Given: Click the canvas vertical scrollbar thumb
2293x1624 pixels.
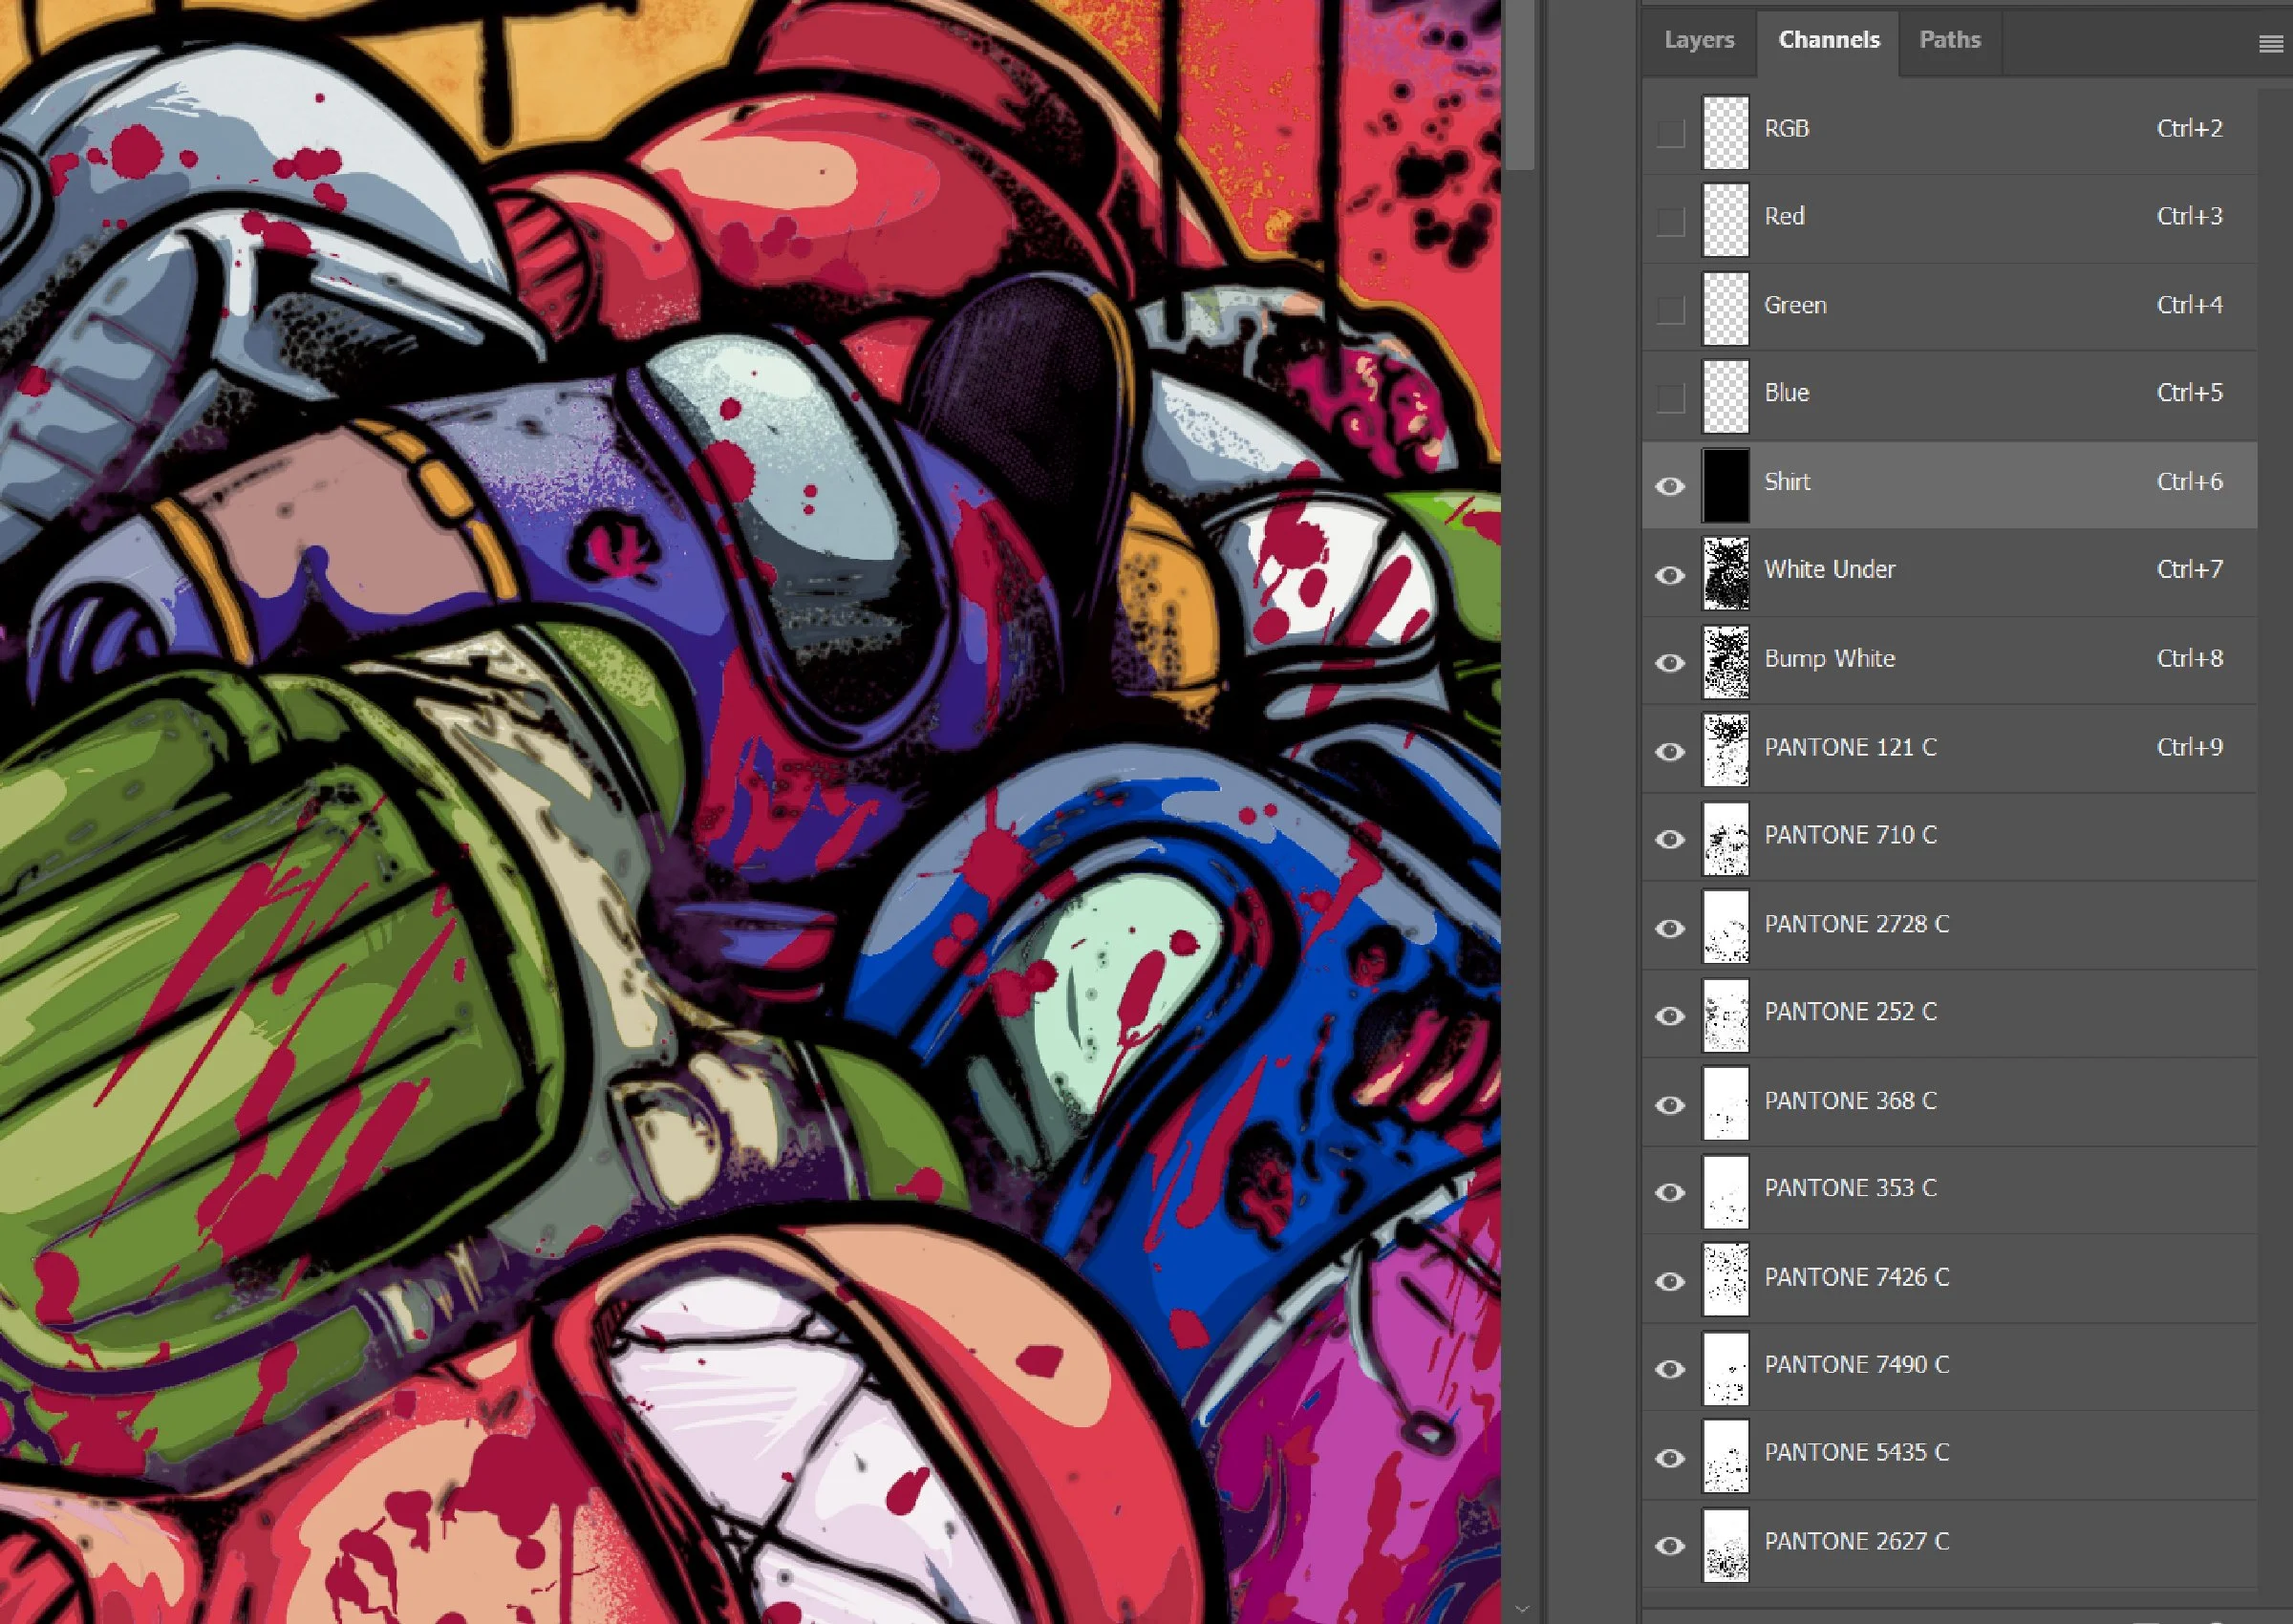Looking at the screenshot, I should [1522, 85].
